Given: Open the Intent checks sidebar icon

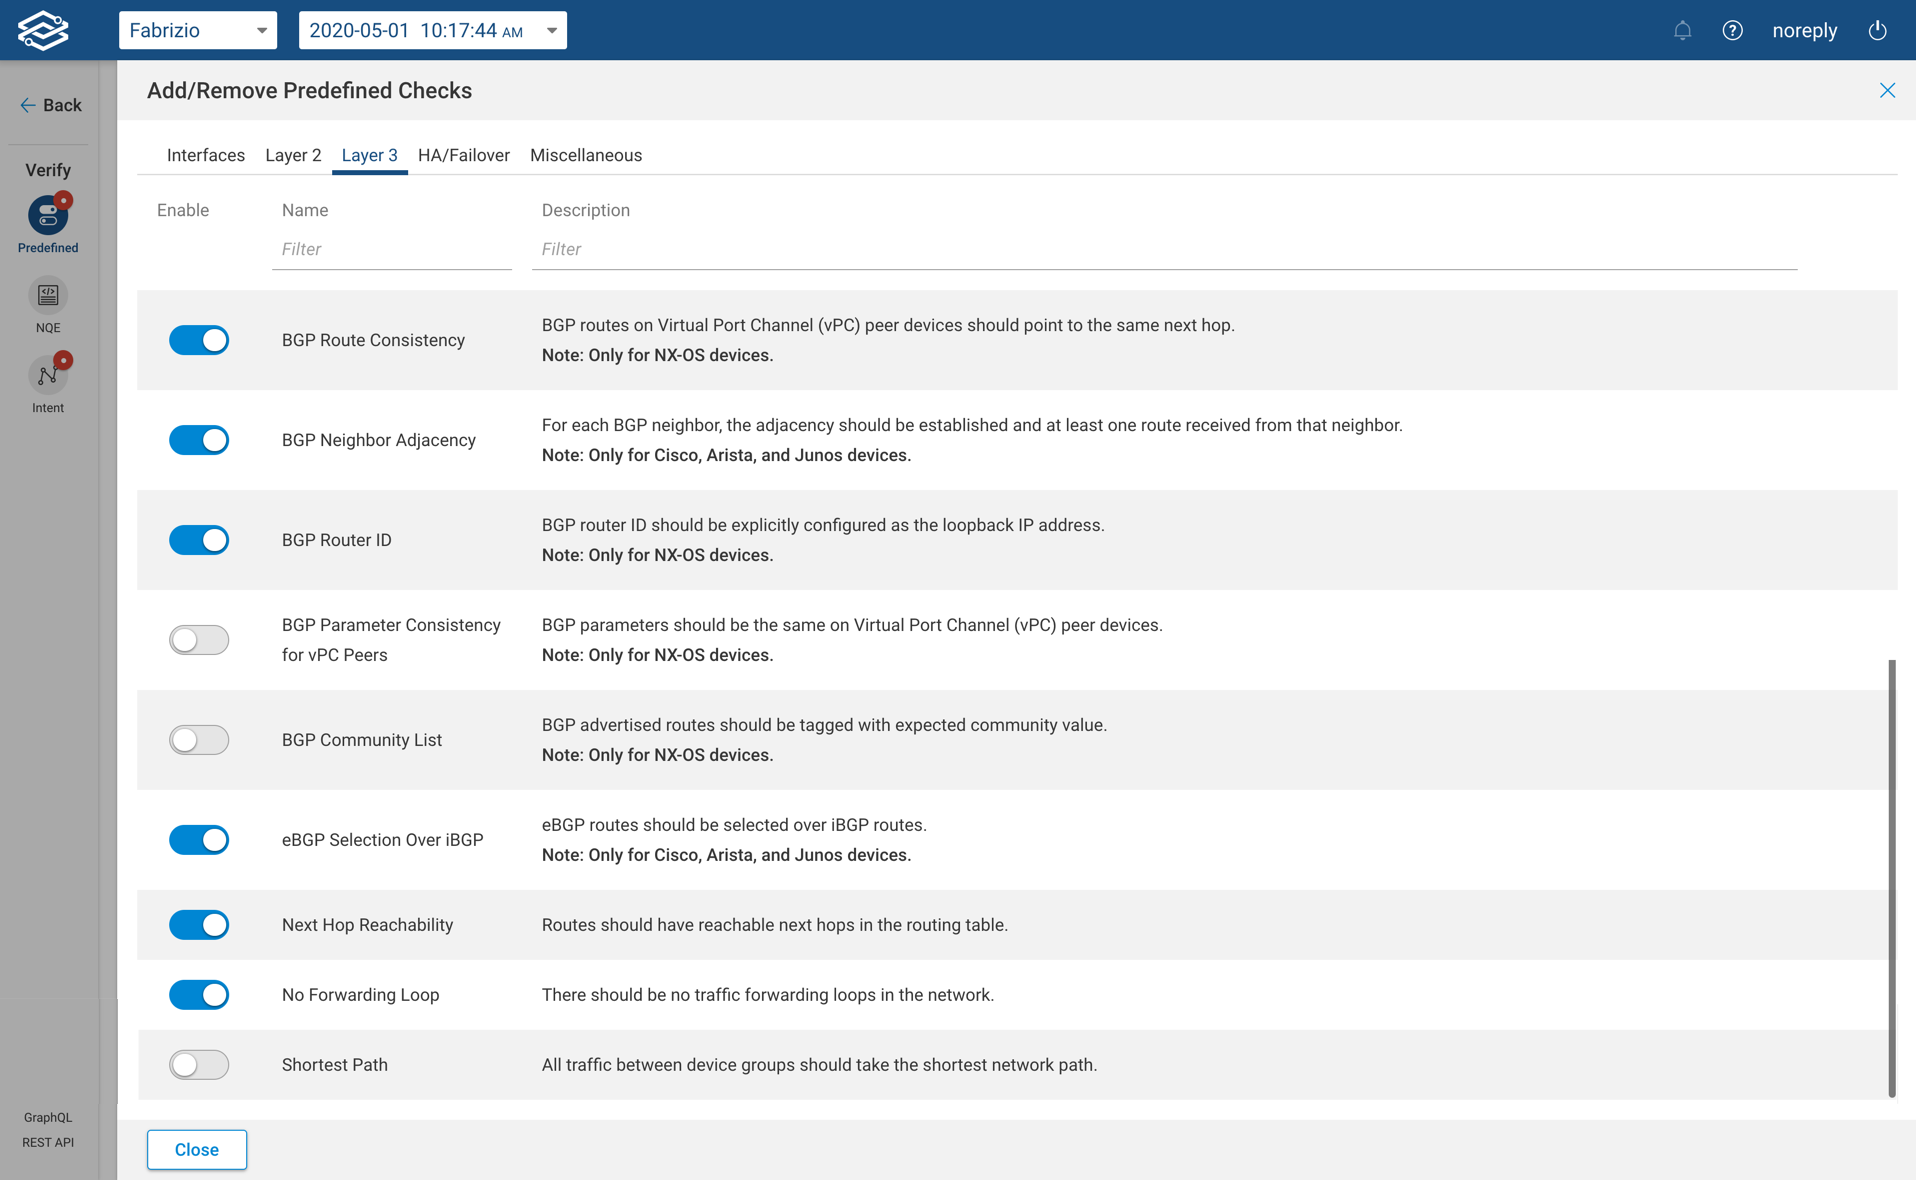Looking at the screenshot, I should coord(48,377).
